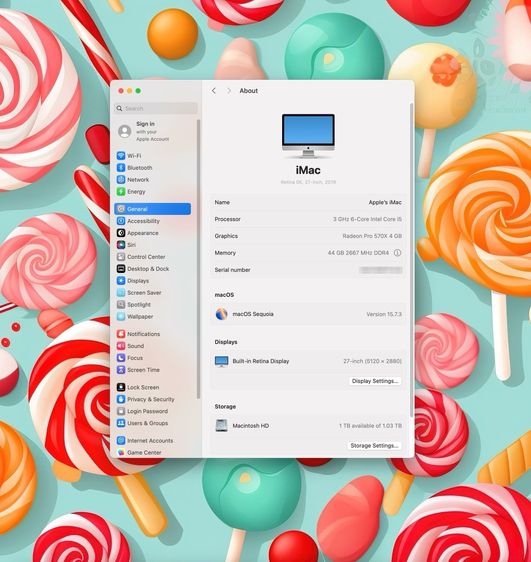Sign in with your Apple Account
This screenshot has height=562, width=531.
pyautogui.click(x=152, y=131)
